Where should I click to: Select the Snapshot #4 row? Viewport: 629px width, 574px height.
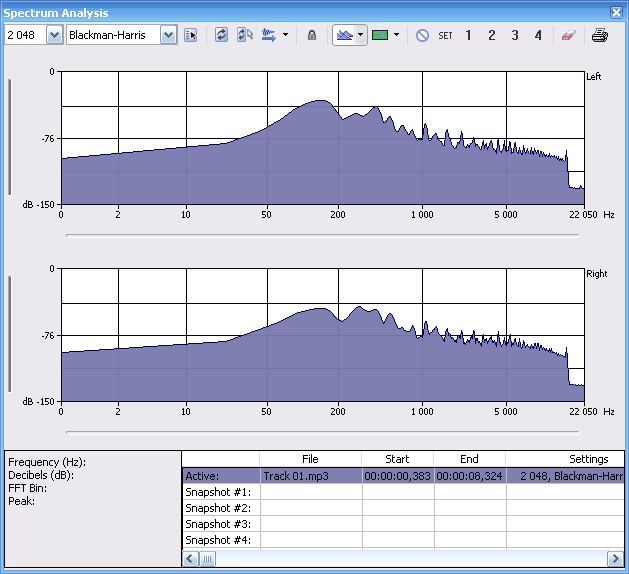403,540
